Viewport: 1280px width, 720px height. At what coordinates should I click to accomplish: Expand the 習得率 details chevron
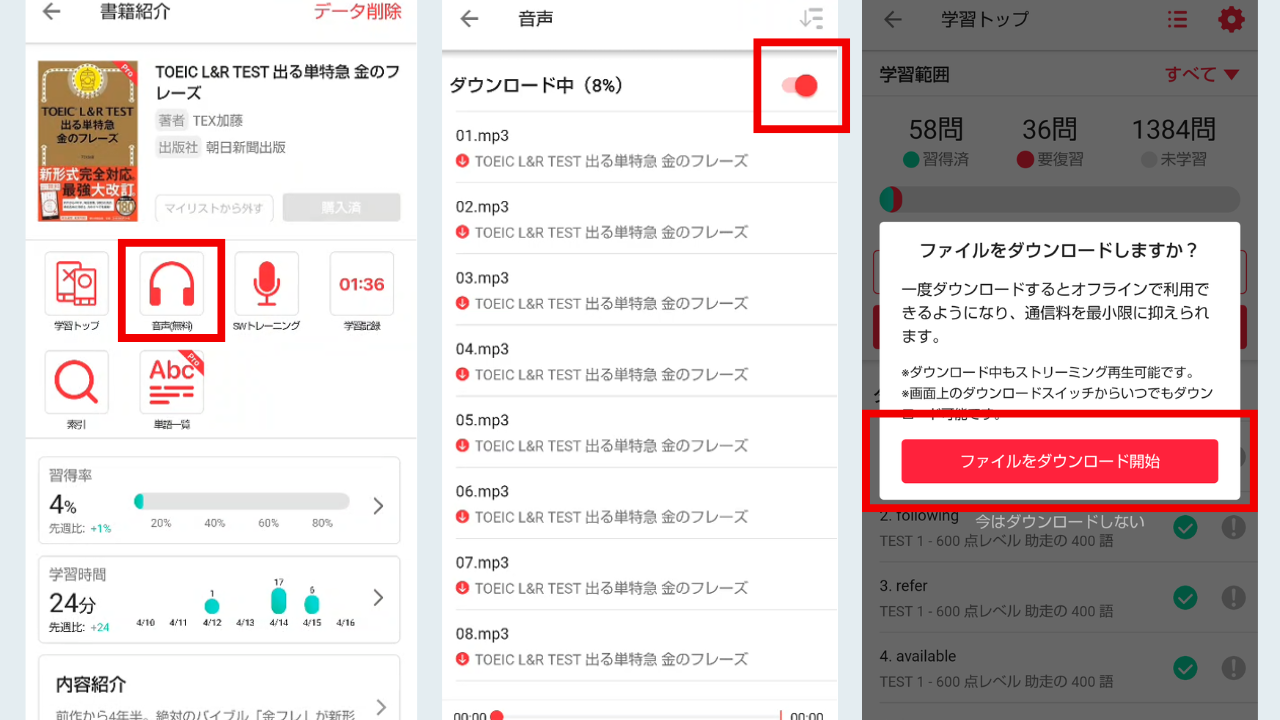click(378, 506)
